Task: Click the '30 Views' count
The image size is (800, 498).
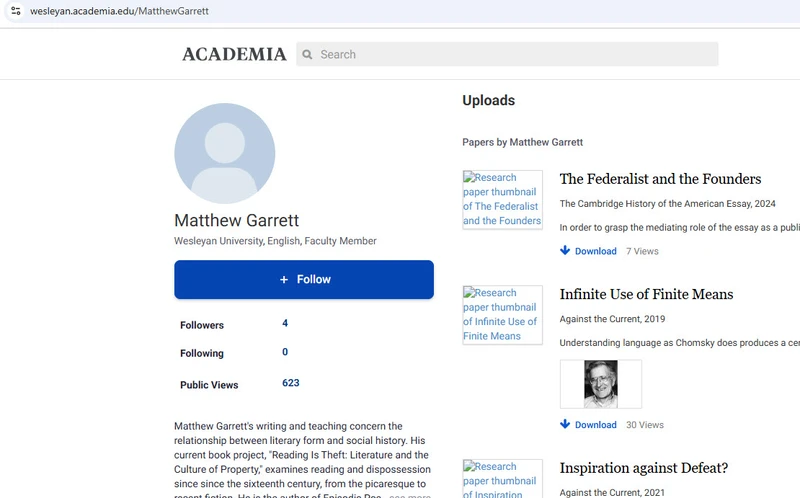Action: click(645, 425)
